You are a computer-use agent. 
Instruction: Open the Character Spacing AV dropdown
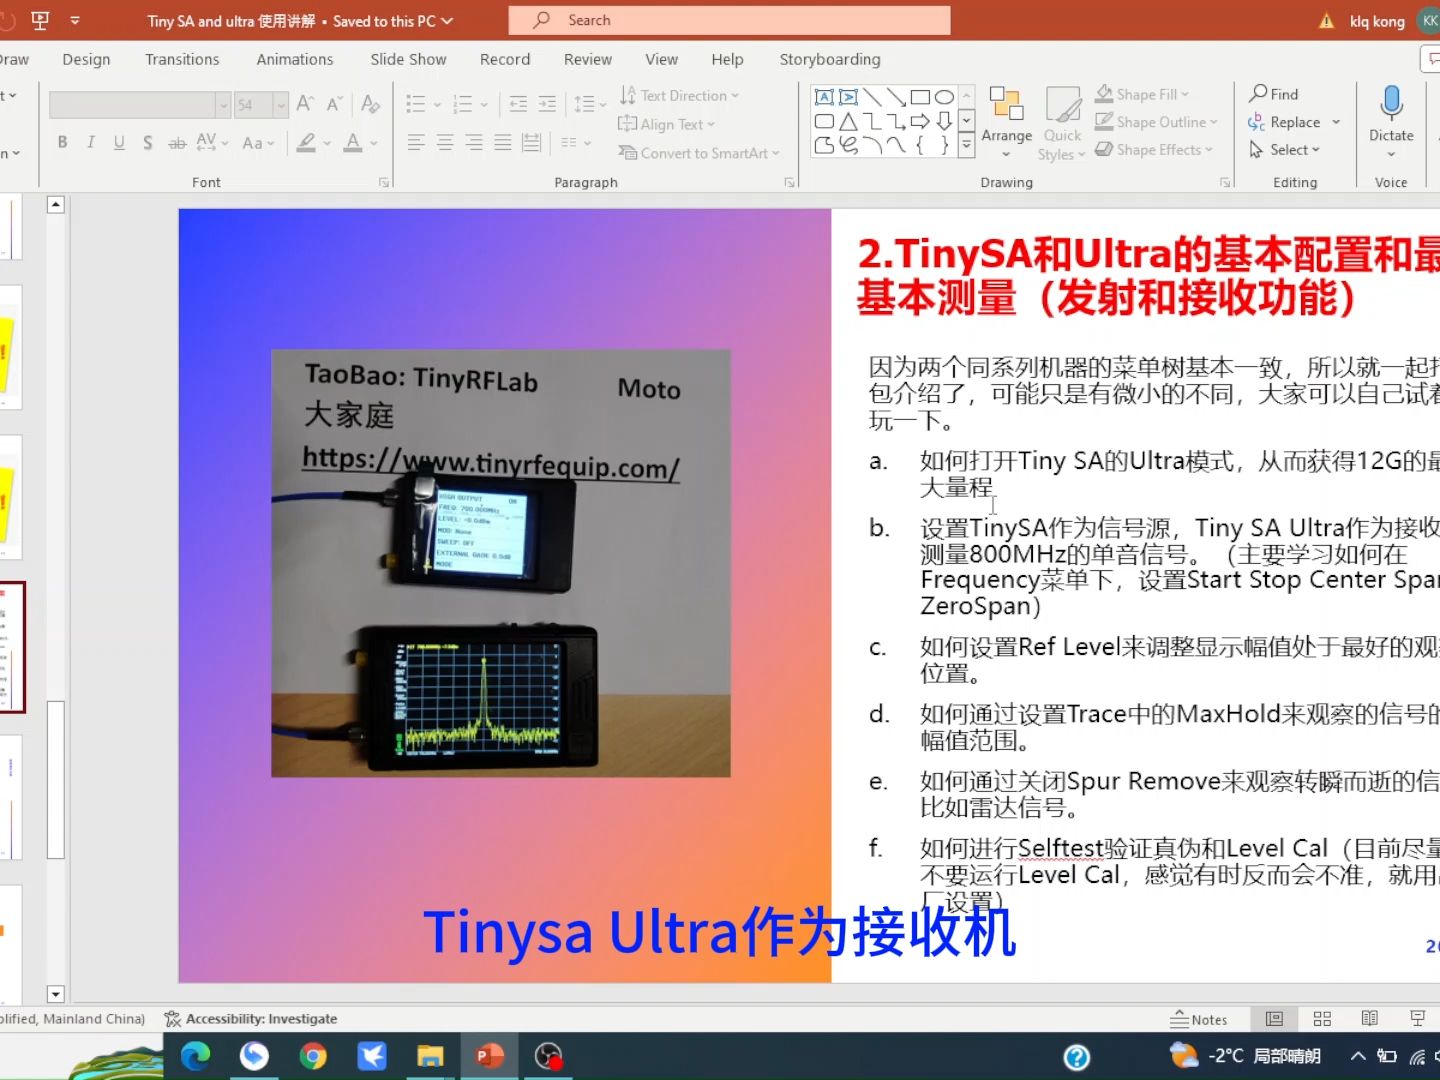click(212, 143)
